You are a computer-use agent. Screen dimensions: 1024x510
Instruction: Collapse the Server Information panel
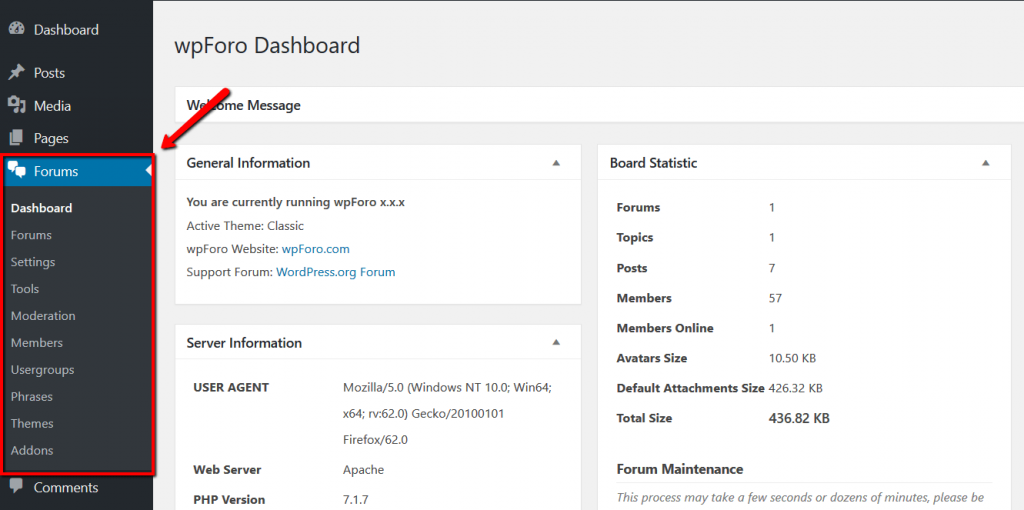coord(556,342)
